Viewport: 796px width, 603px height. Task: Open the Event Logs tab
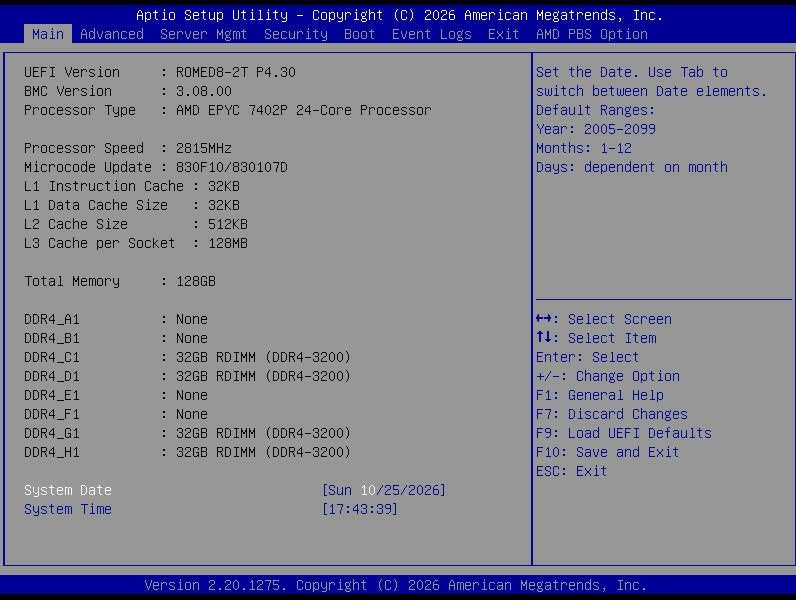(x=432, y=34)
